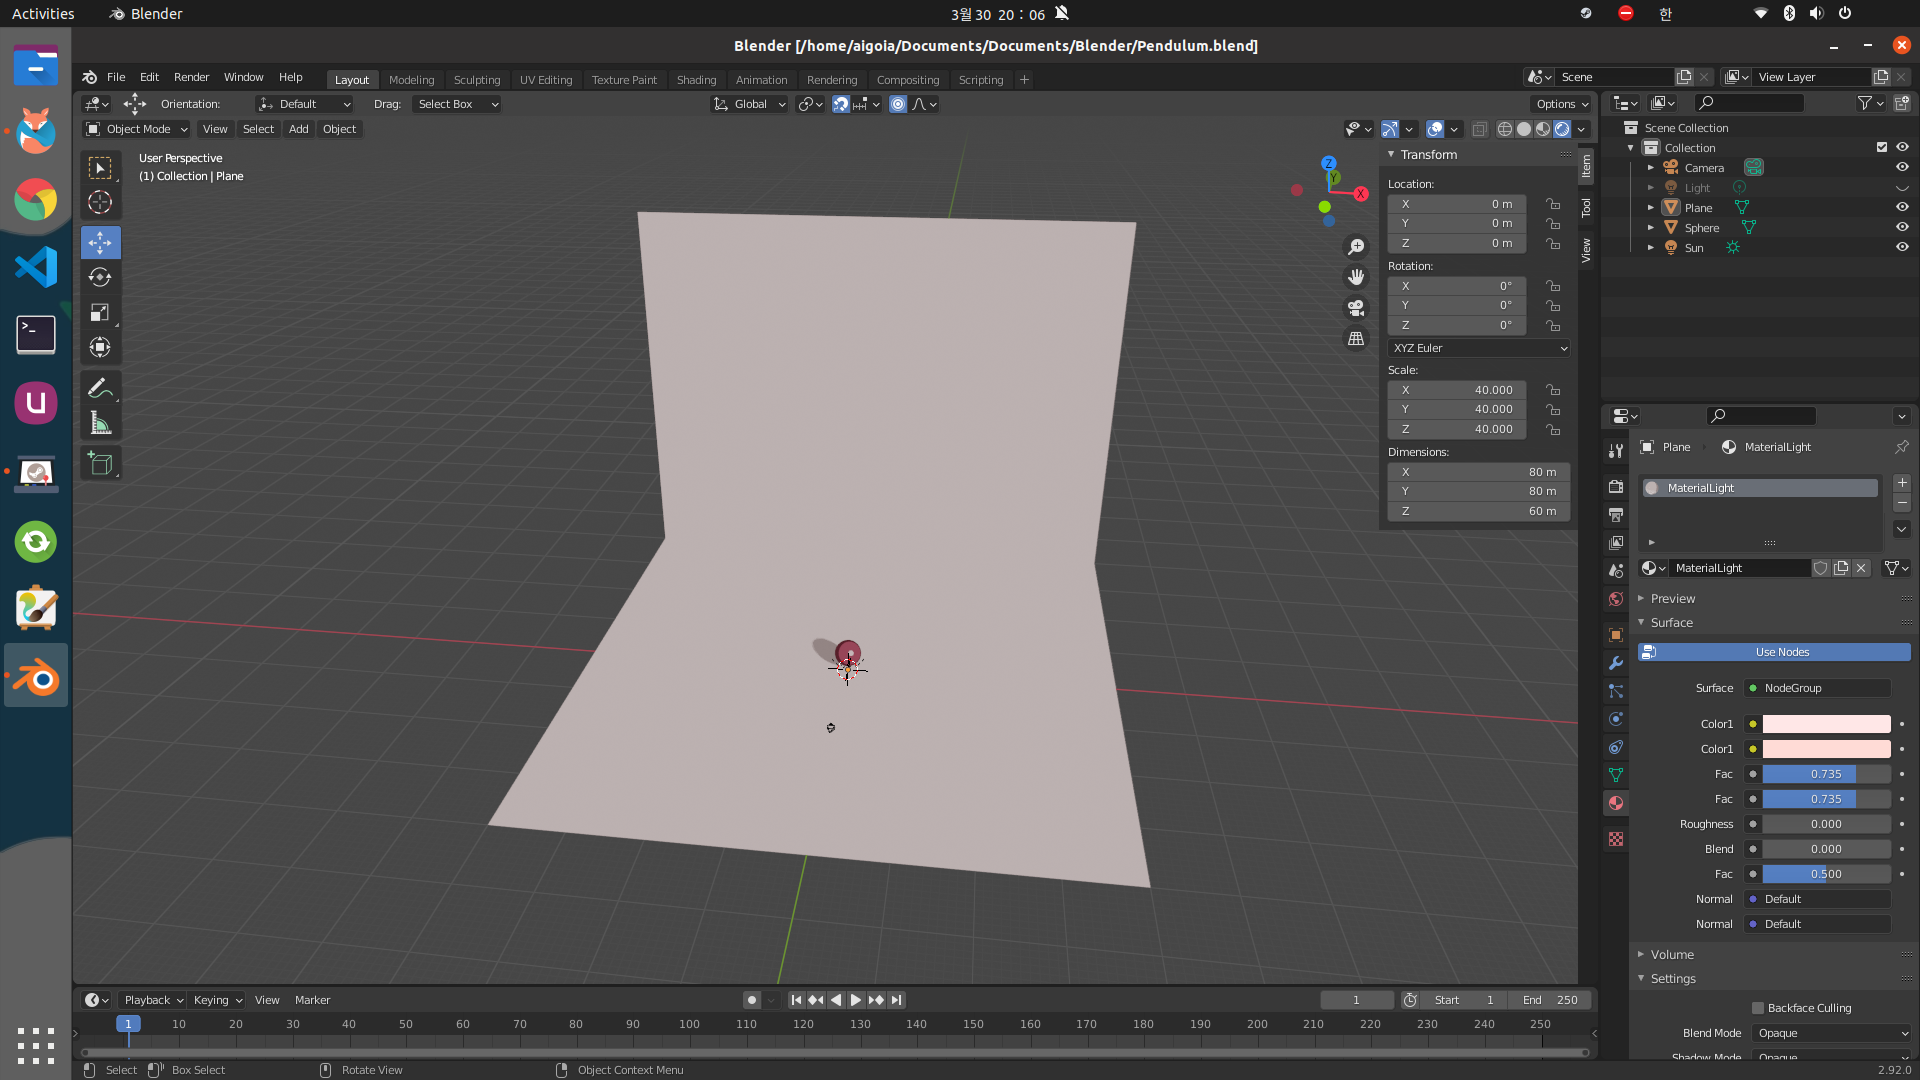1920x1080 pixels.
Task: Open the Keying menu in timeline
Action: click(x=217, y=1000)
